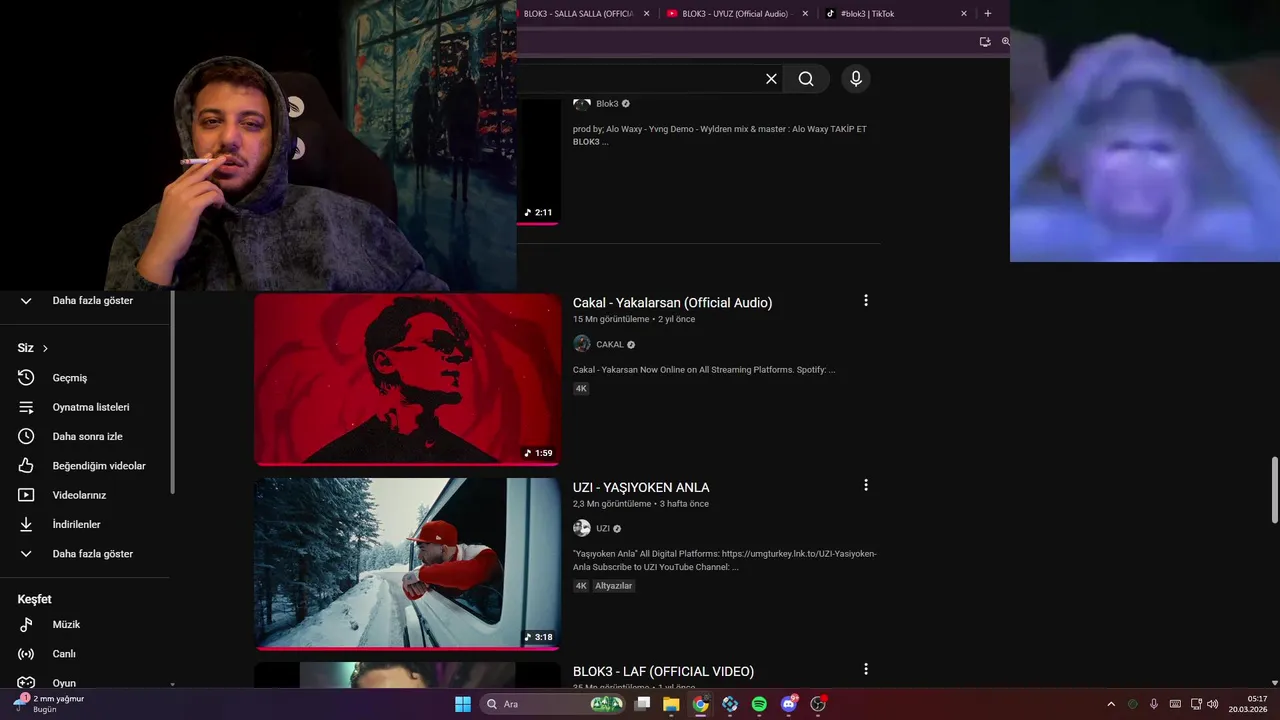Click the browser zoom magnifier icon

1005,42
